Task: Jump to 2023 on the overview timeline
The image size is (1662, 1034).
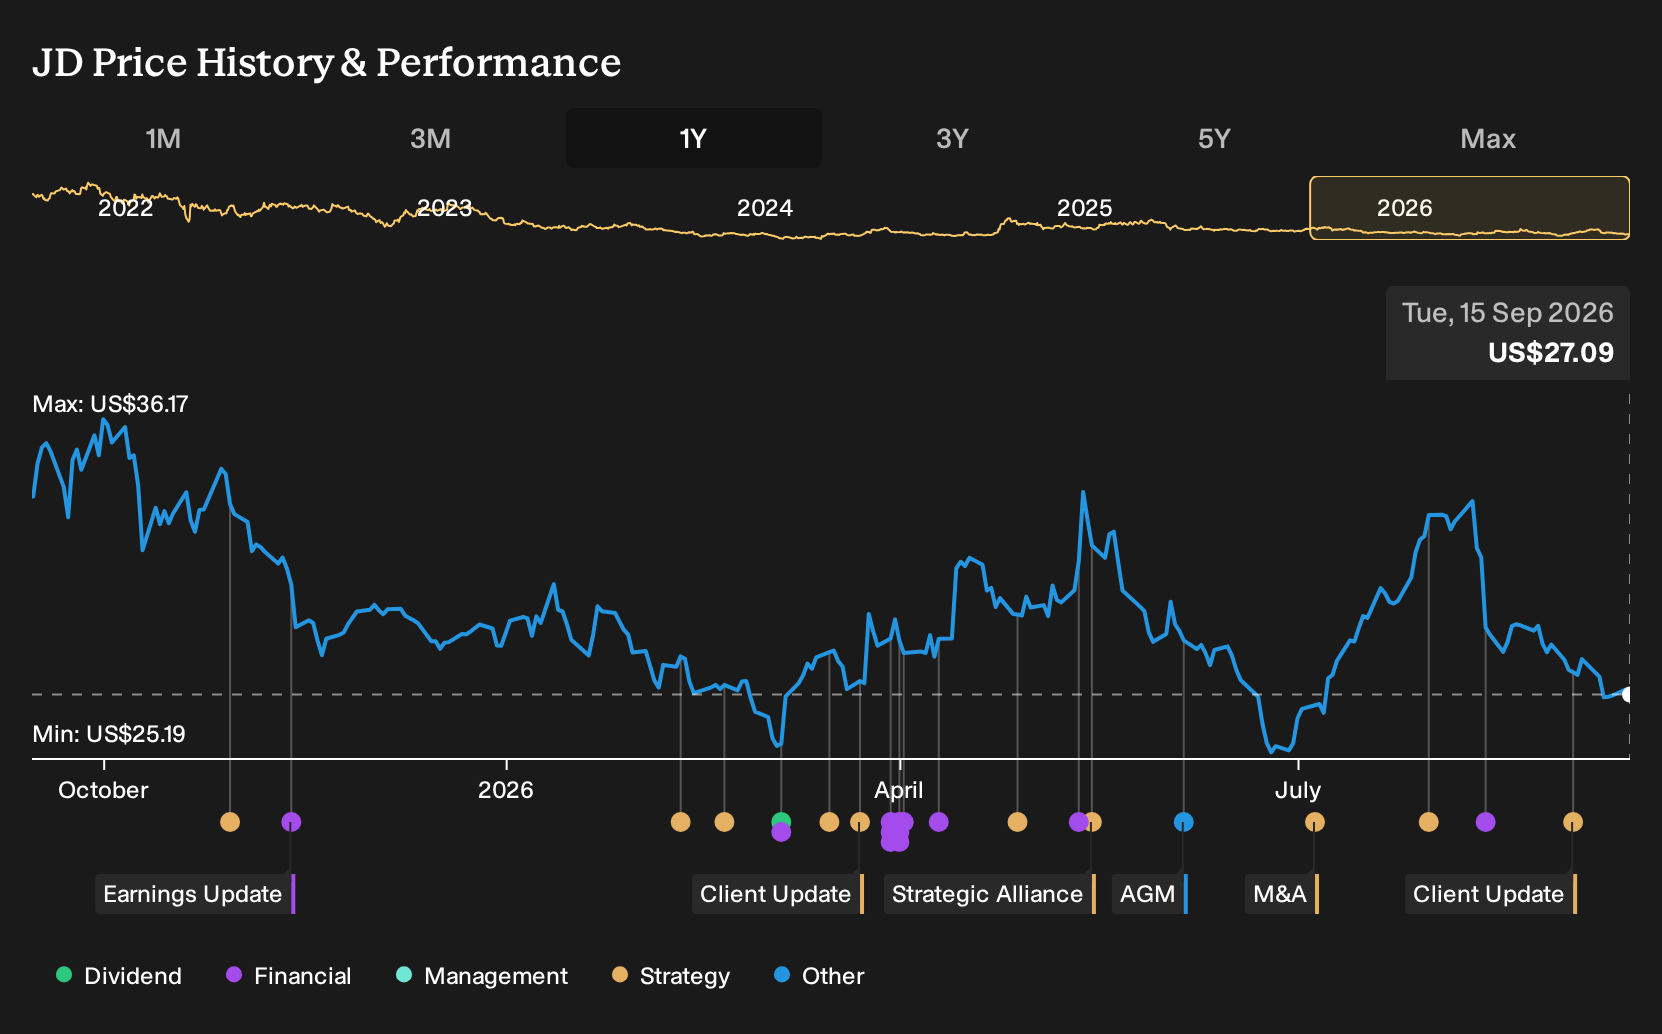Action: point(444,208)
